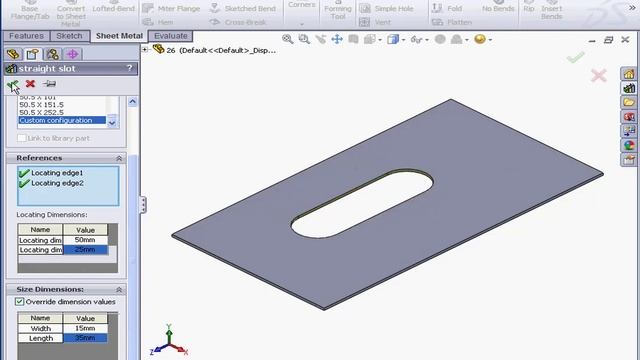The image size is (640, 360).
Task: Open the Search task pane tab
Action: click(629, 117)
